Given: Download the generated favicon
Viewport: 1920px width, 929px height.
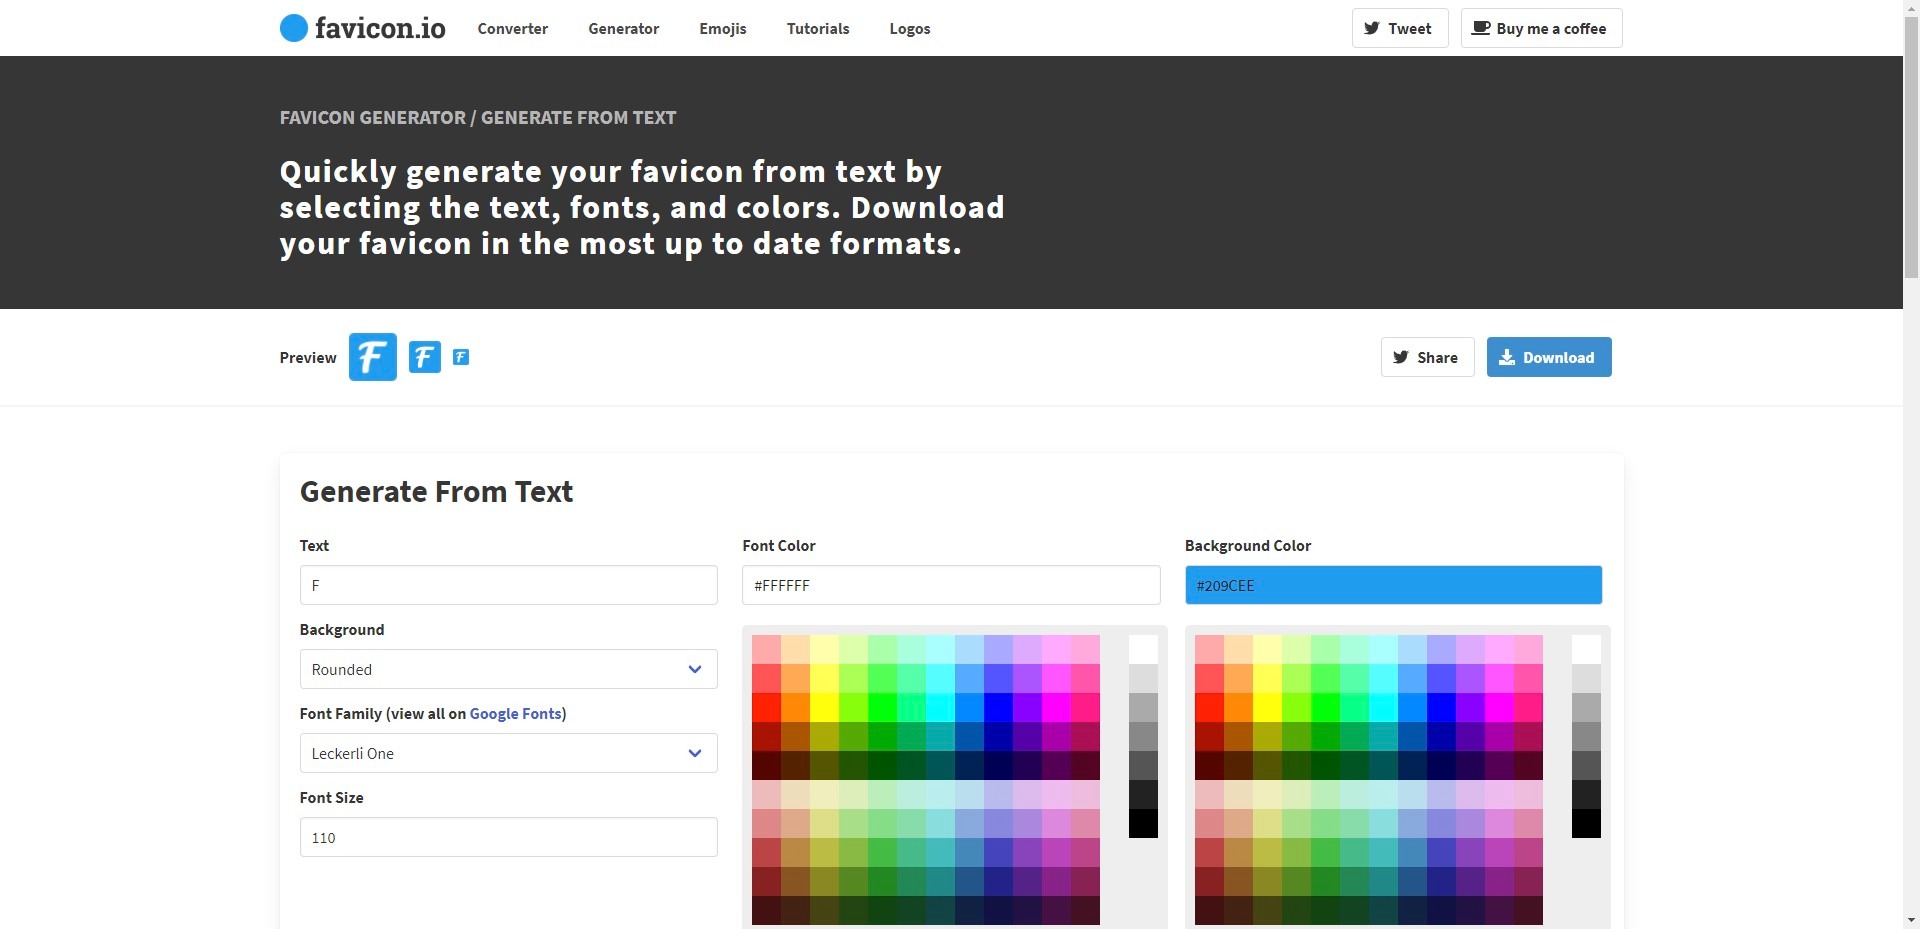Looking at the screenshot, I should [1549, 357].
